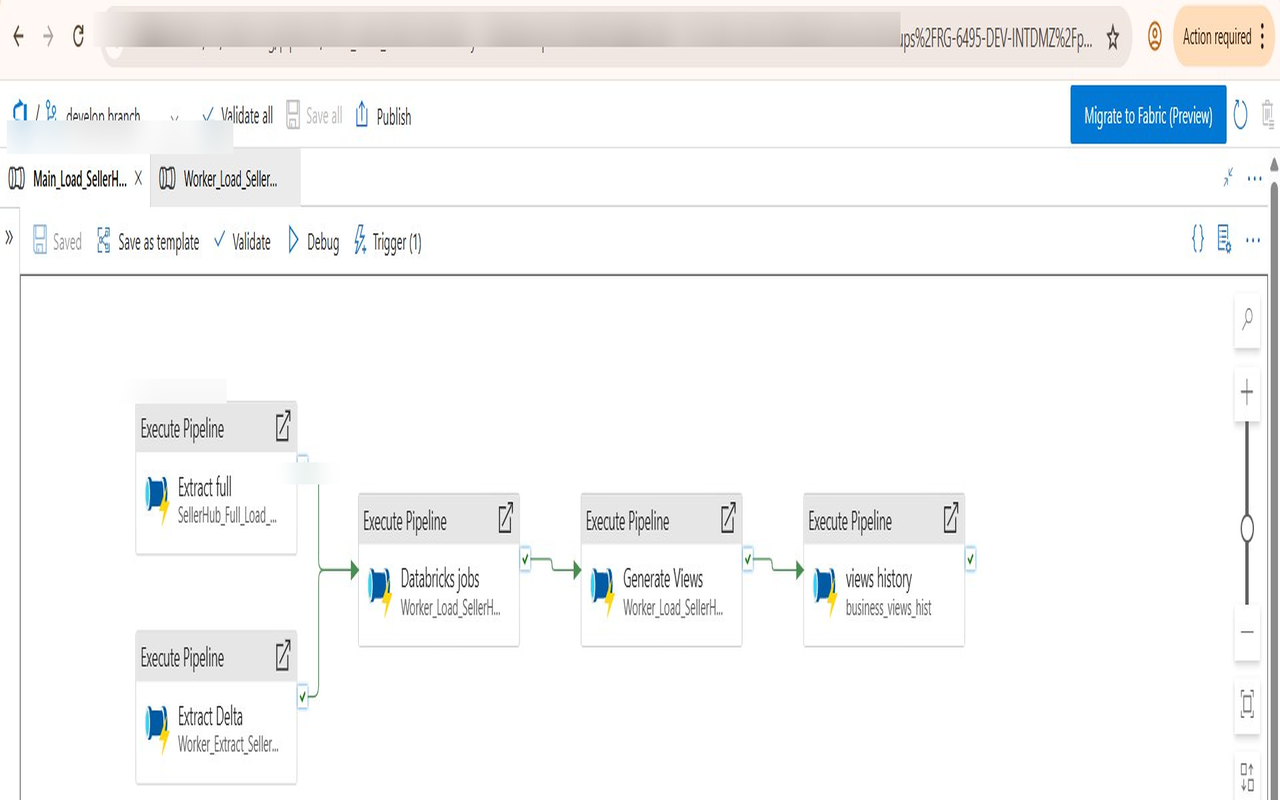Click the business_views_hist pipeline name

click(889, 607)
